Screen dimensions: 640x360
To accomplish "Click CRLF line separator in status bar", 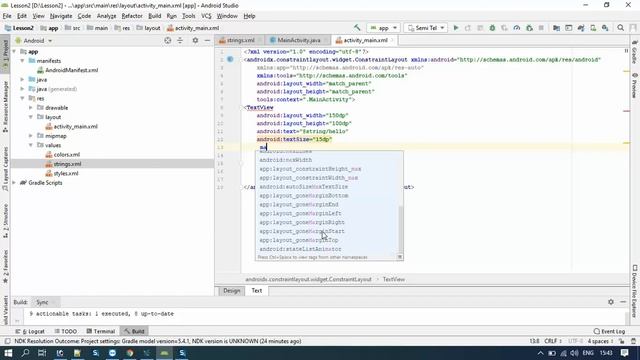I will 553,341.
